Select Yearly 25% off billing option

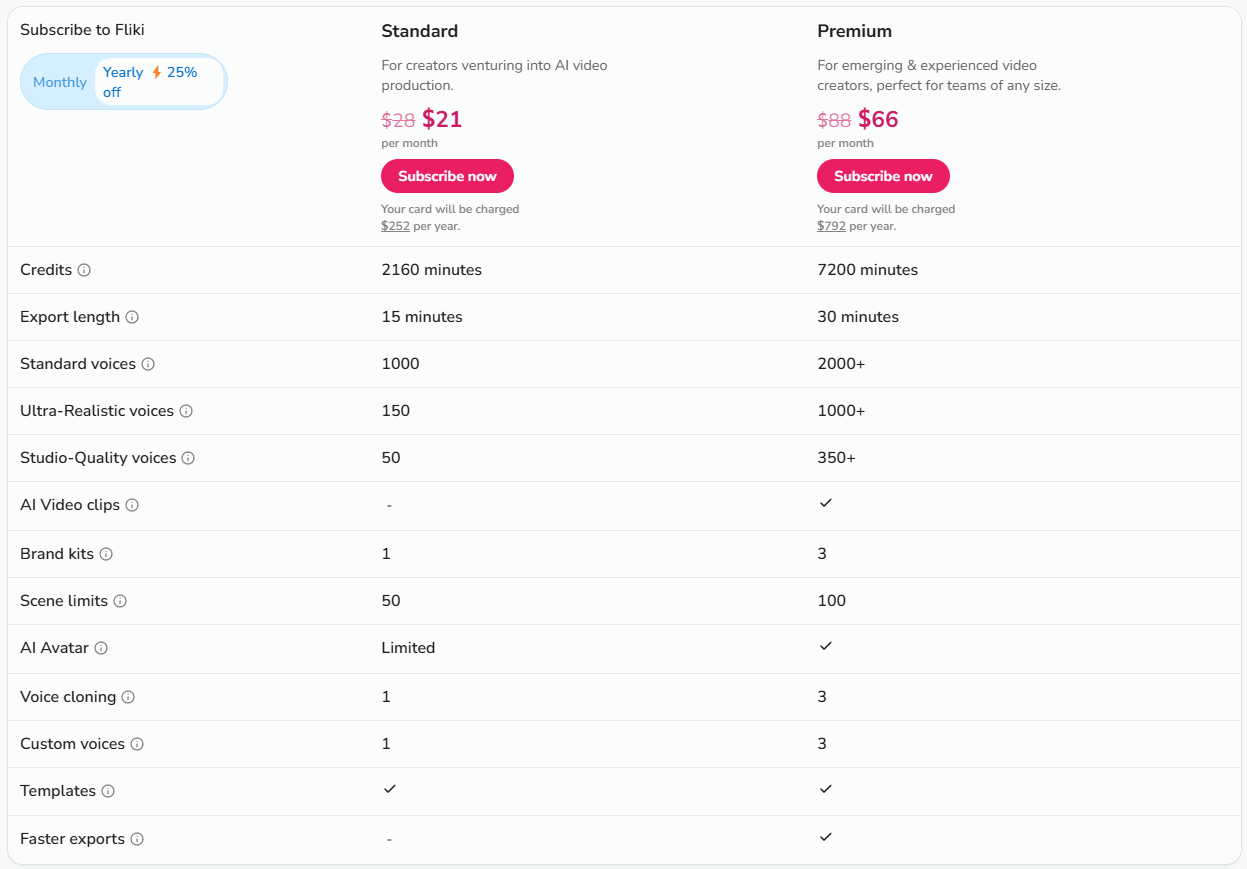coord(159,82)
